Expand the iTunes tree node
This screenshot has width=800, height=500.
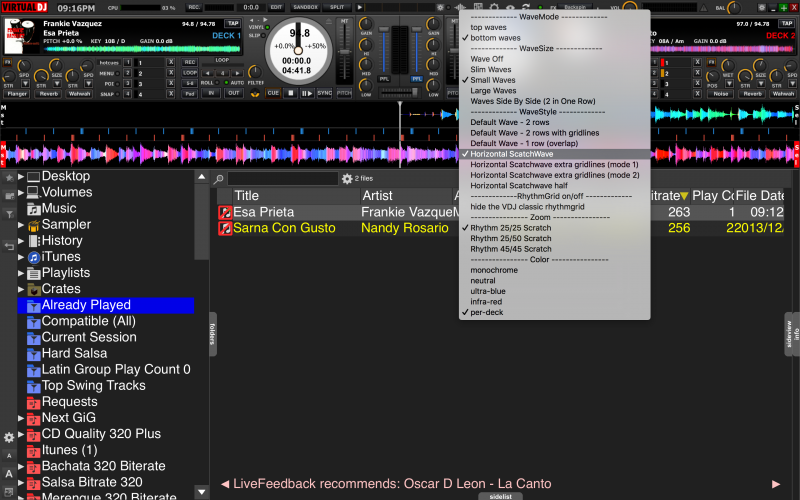point(21,257)
